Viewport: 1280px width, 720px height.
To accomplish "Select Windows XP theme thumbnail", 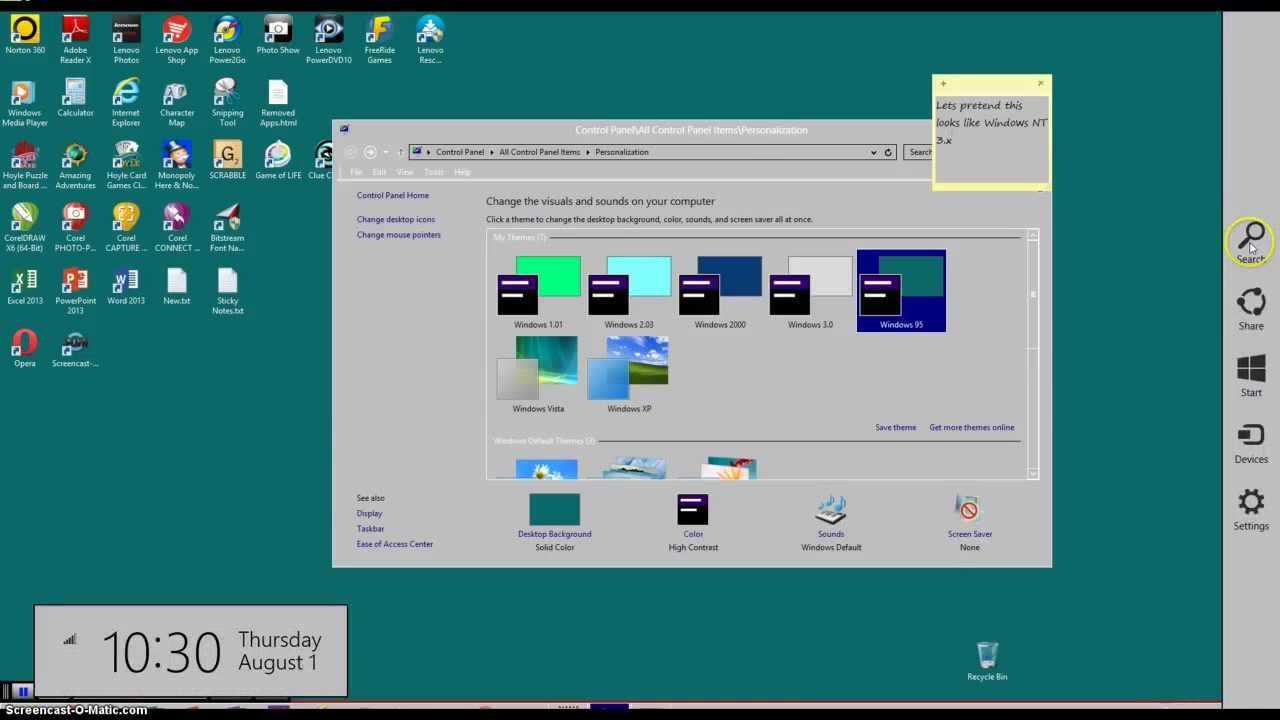I will (629, 375).
